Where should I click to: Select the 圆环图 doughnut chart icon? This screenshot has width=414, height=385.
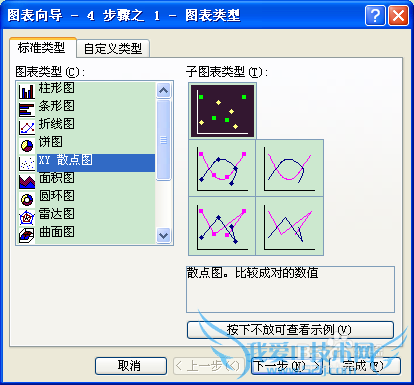pos(27,199)
